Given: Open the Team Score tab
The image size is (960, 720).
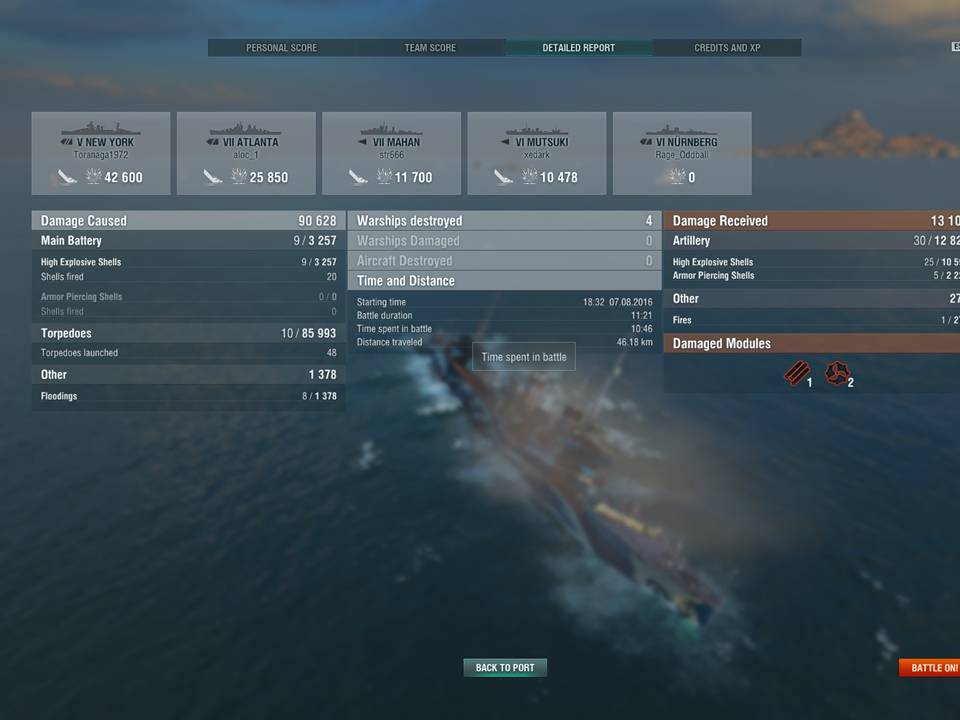Looking at the screenshot, I should [x=430, y=48].
